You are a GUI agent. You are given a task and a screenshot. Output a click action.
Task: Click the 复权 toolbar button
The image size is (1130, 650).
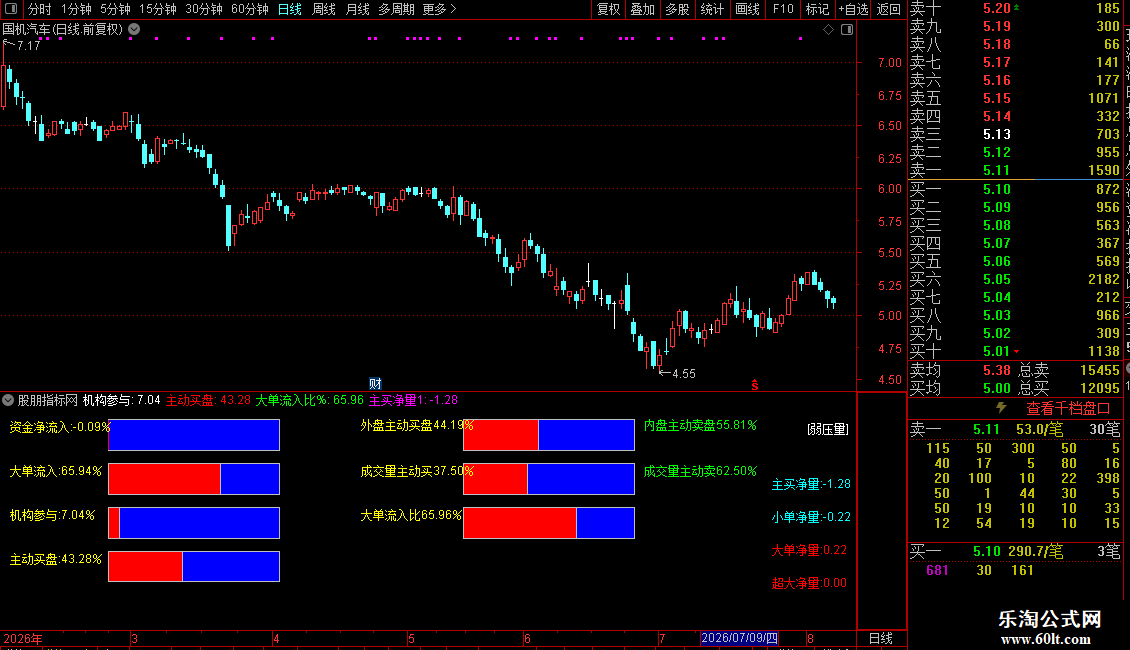pos(608,9)
